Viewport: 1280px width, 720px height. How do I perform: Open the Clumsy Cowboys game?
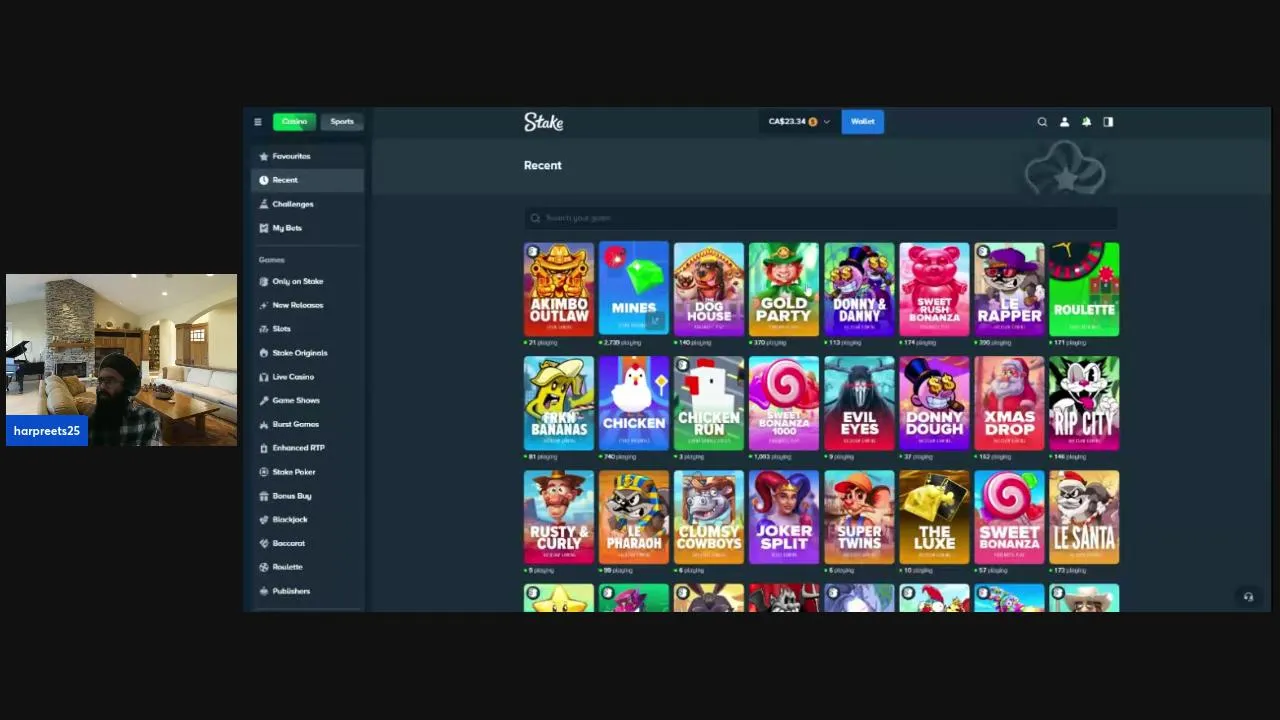709,517
